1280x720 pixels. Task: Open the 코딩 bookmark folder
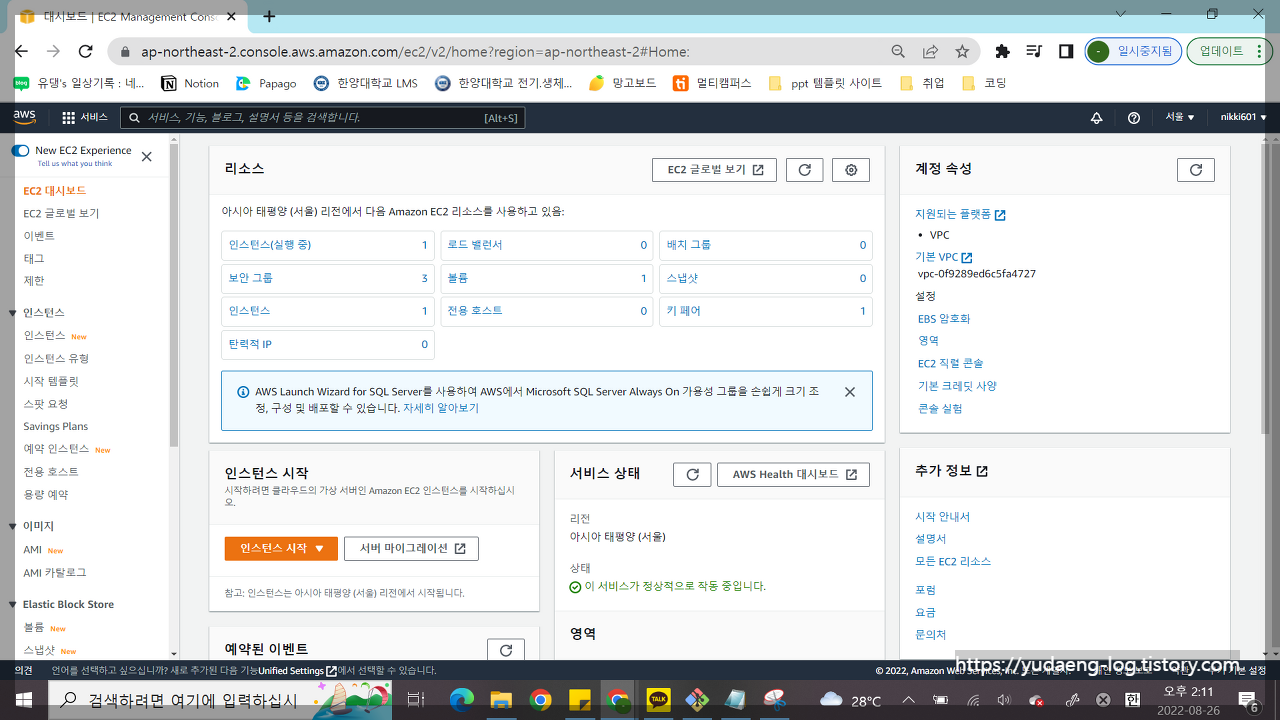pos(983,83)
